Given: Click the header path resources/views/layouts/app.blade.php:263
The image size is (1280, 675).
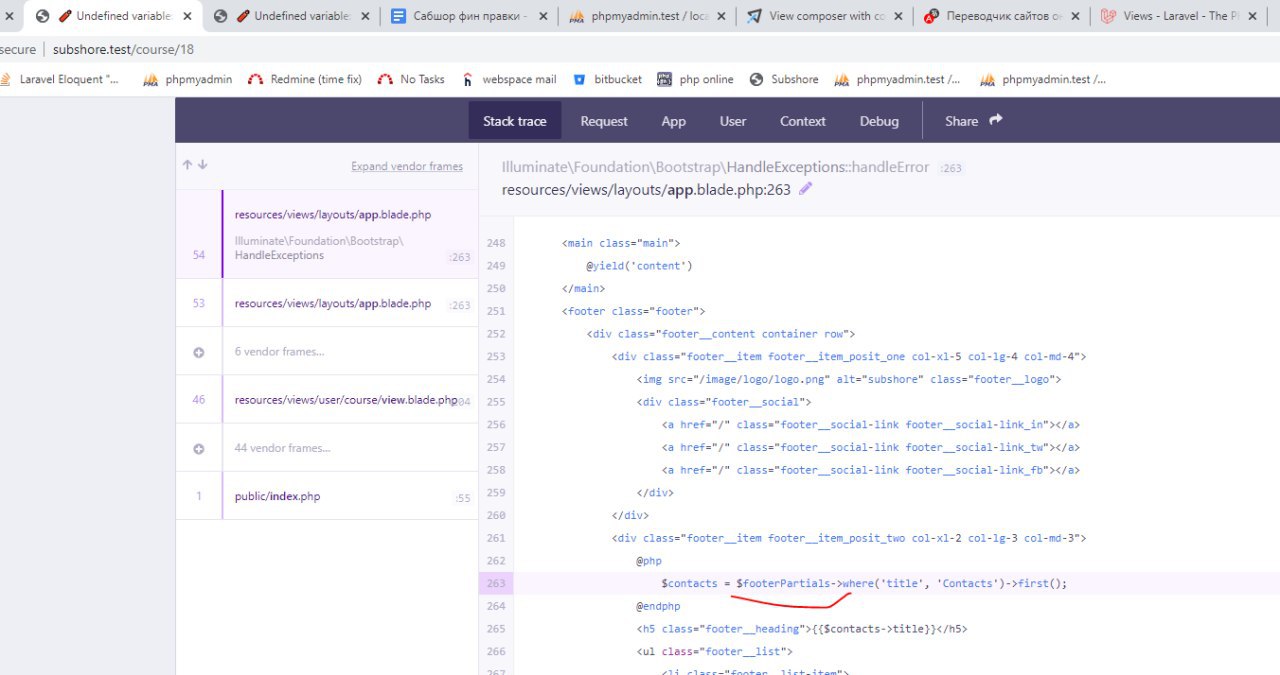Looking at the screenshot, I should pos(646,190).
